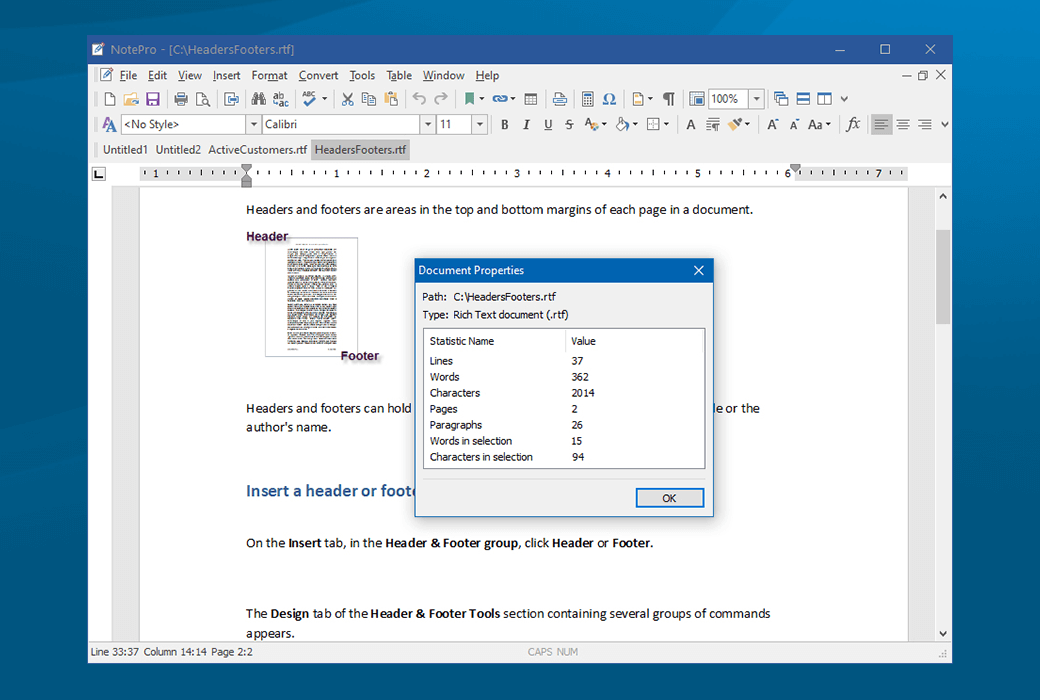
Task: Tile the windows vertically
Action: point(824,100)
